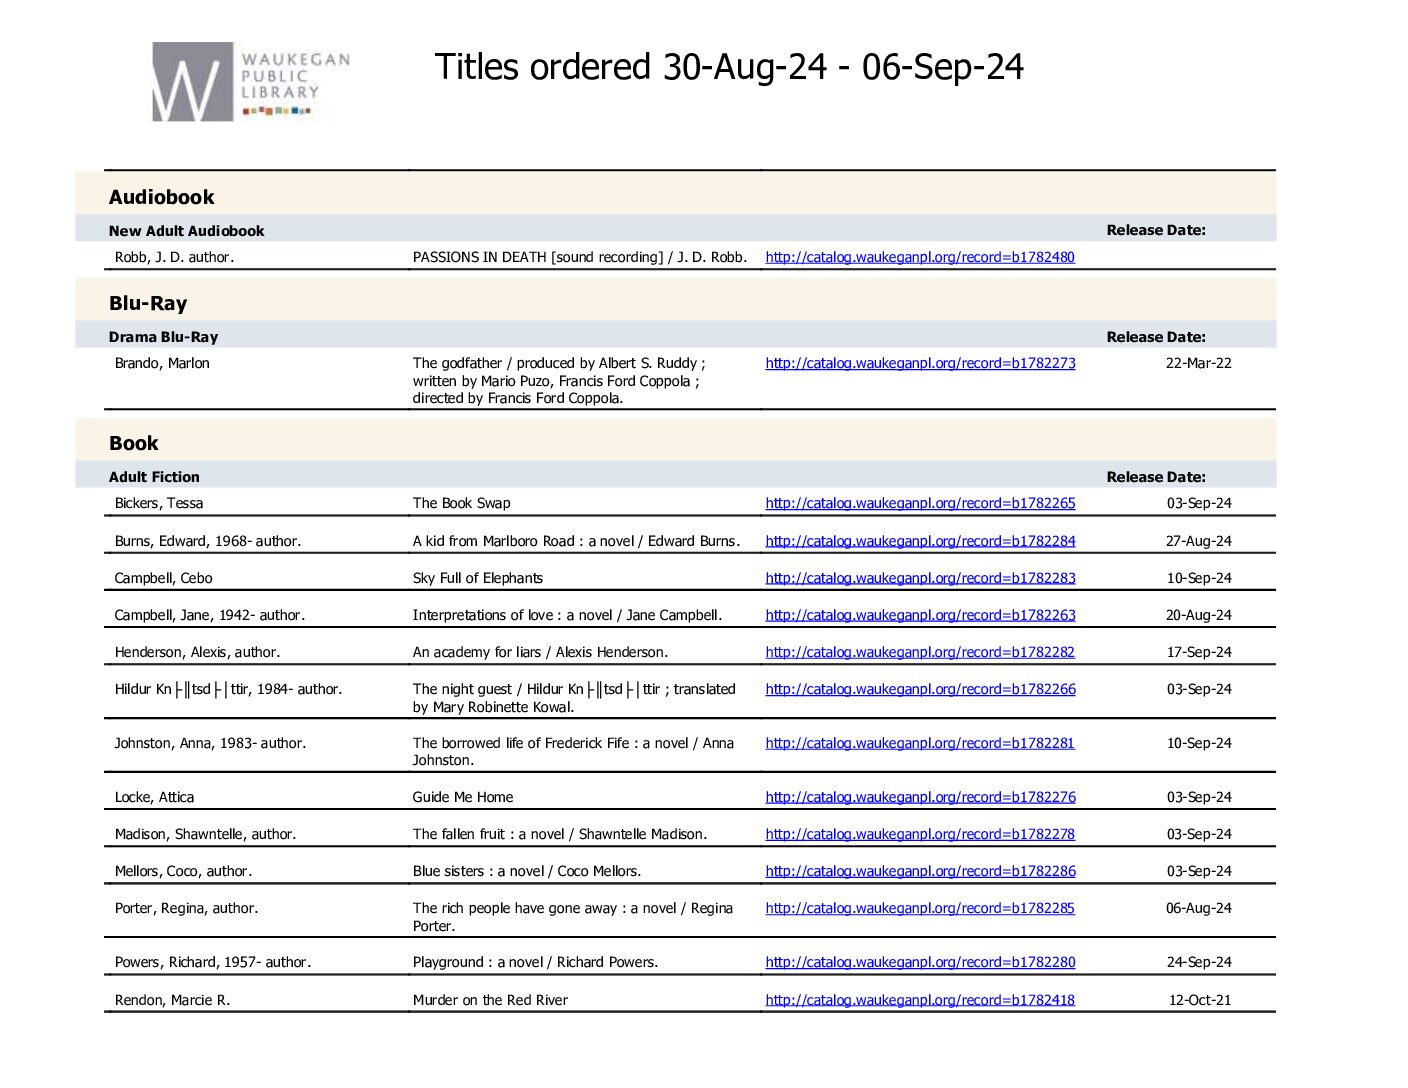
Task: Click title 'Blue sisters : a novel / Coco Mellors.'
Action: tap(527, 871)
